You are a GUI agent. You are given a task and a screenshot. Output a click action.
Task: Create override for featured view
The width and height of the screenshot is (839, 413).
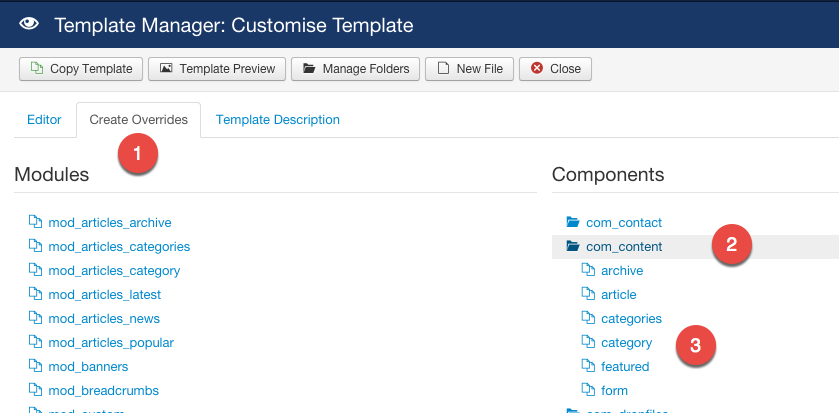click(x=625, y=367)
